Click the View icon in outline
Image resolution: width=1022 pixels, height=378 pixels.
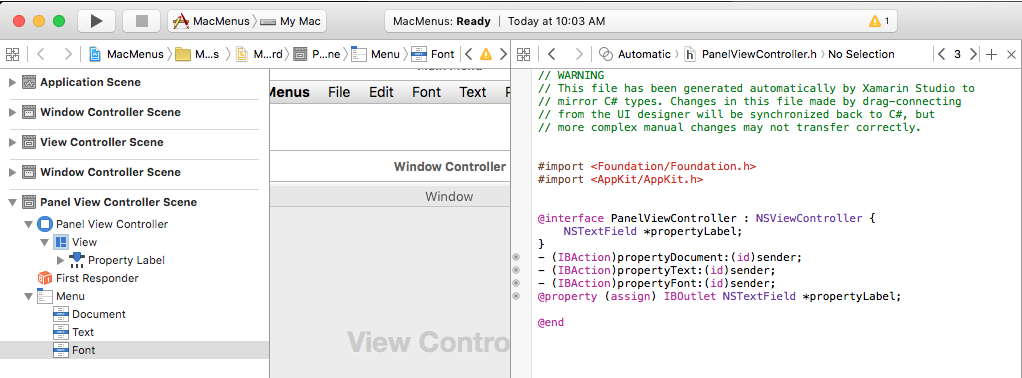coord(61,242)
